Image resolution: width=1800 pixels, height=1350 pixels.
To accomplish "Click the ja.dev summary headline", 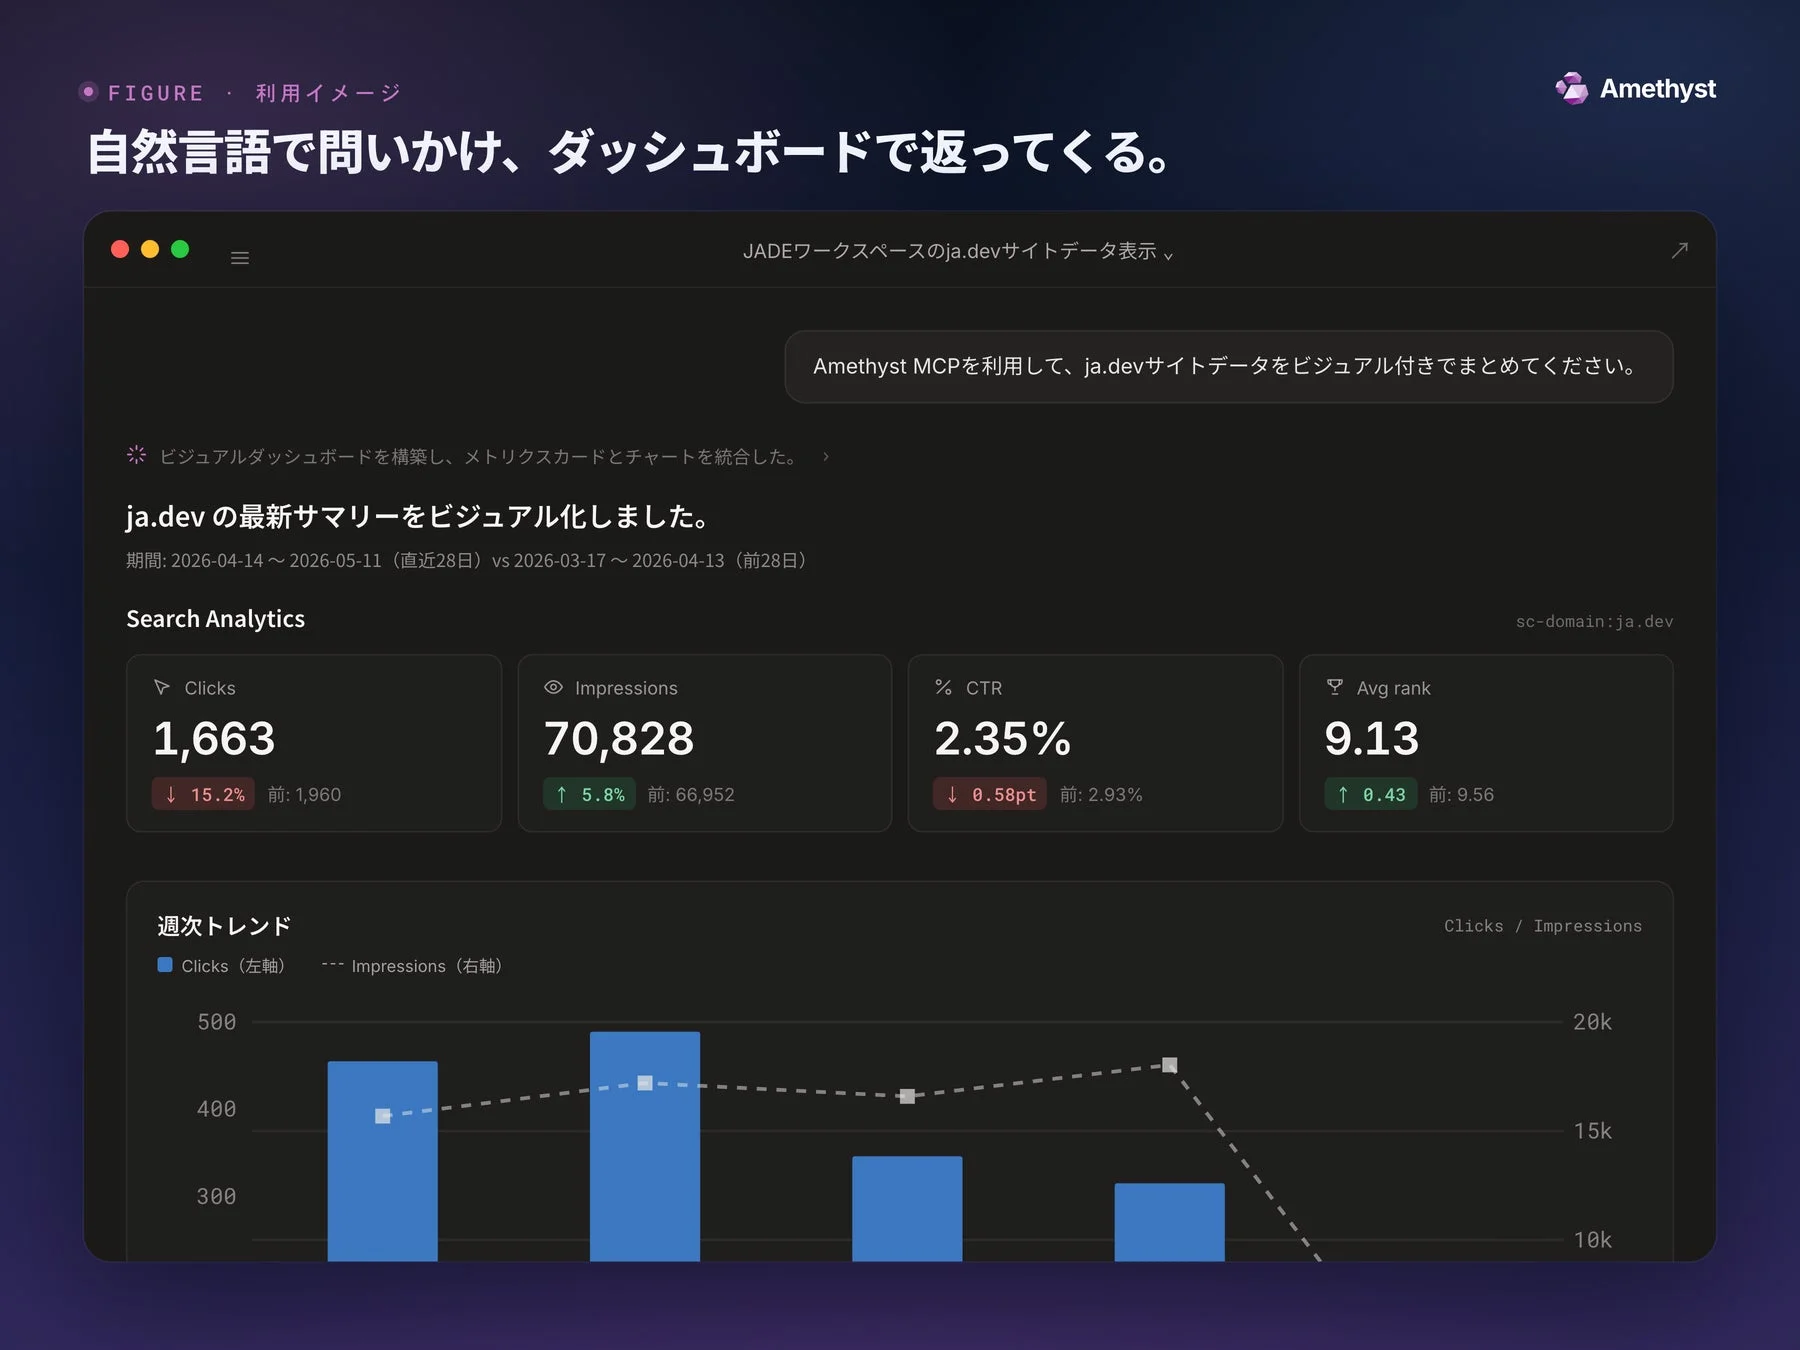I will click(x=419, y=517).
